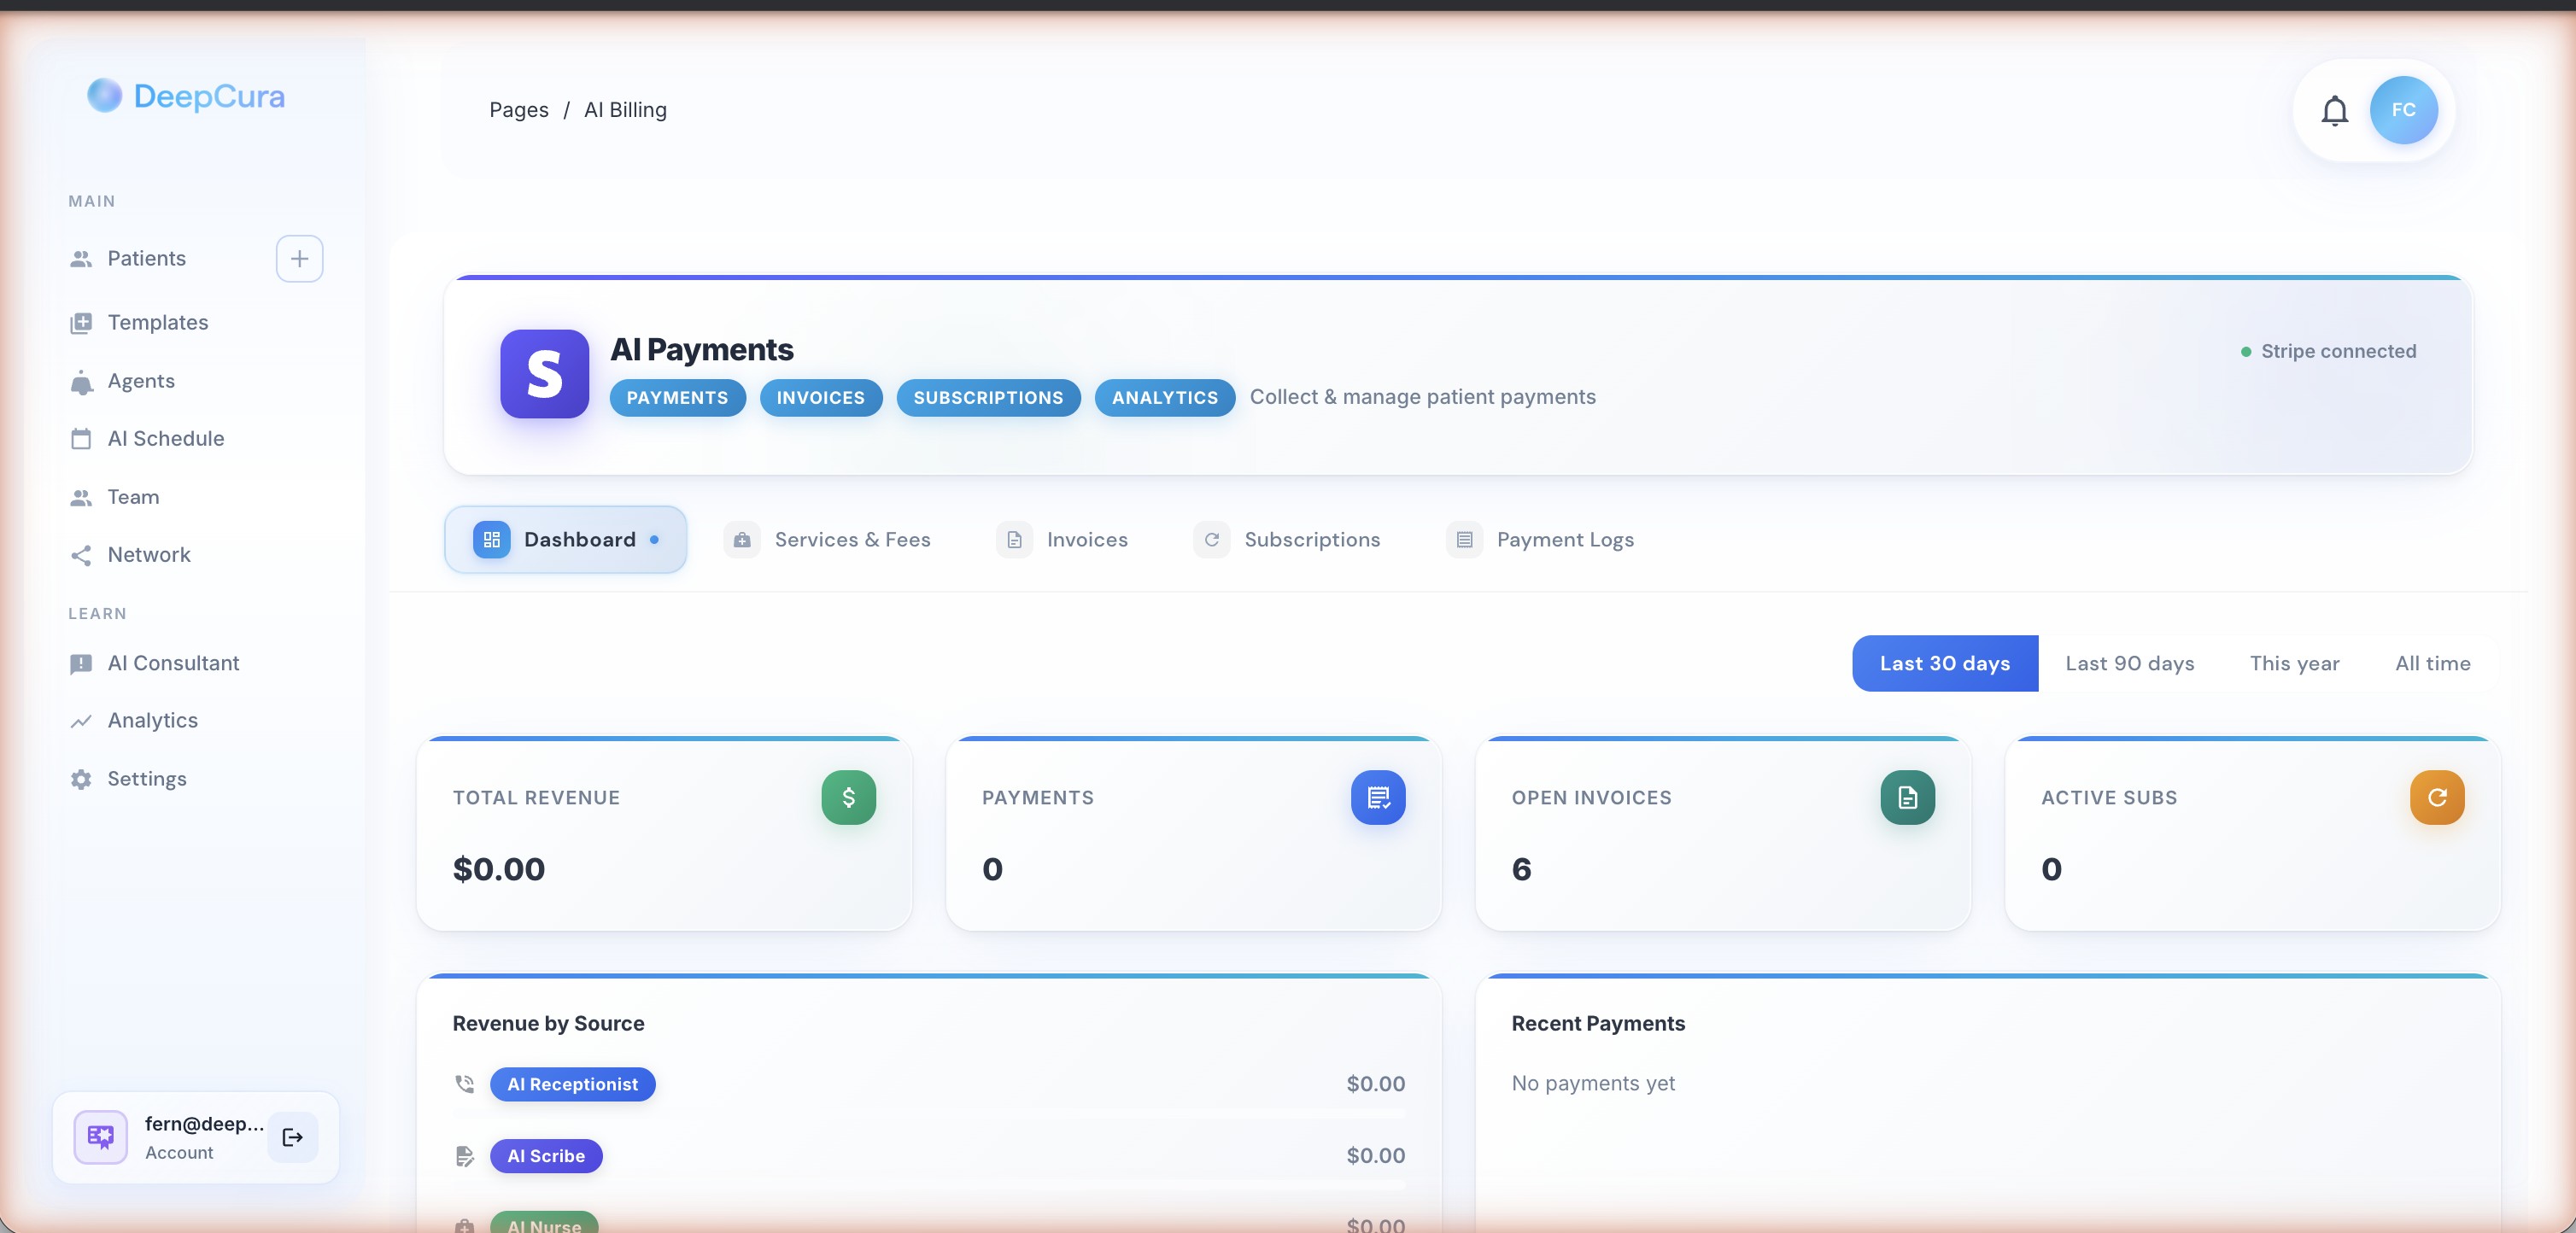This screenshot has height=1233, width=2576.
Task: Click the Stripe connected status
Action: click(2328, 352)
